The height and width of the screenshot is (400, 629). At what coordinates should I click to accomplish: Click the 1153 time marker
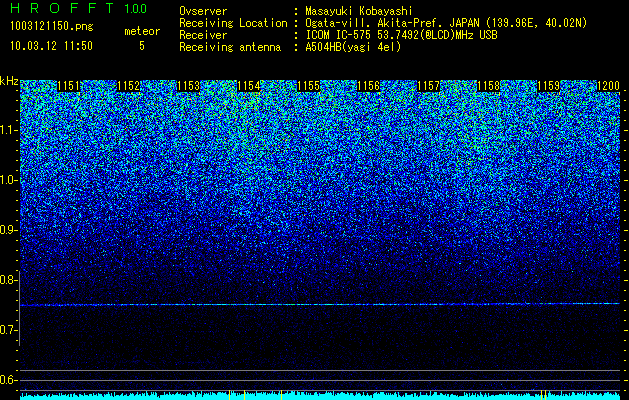189,86
